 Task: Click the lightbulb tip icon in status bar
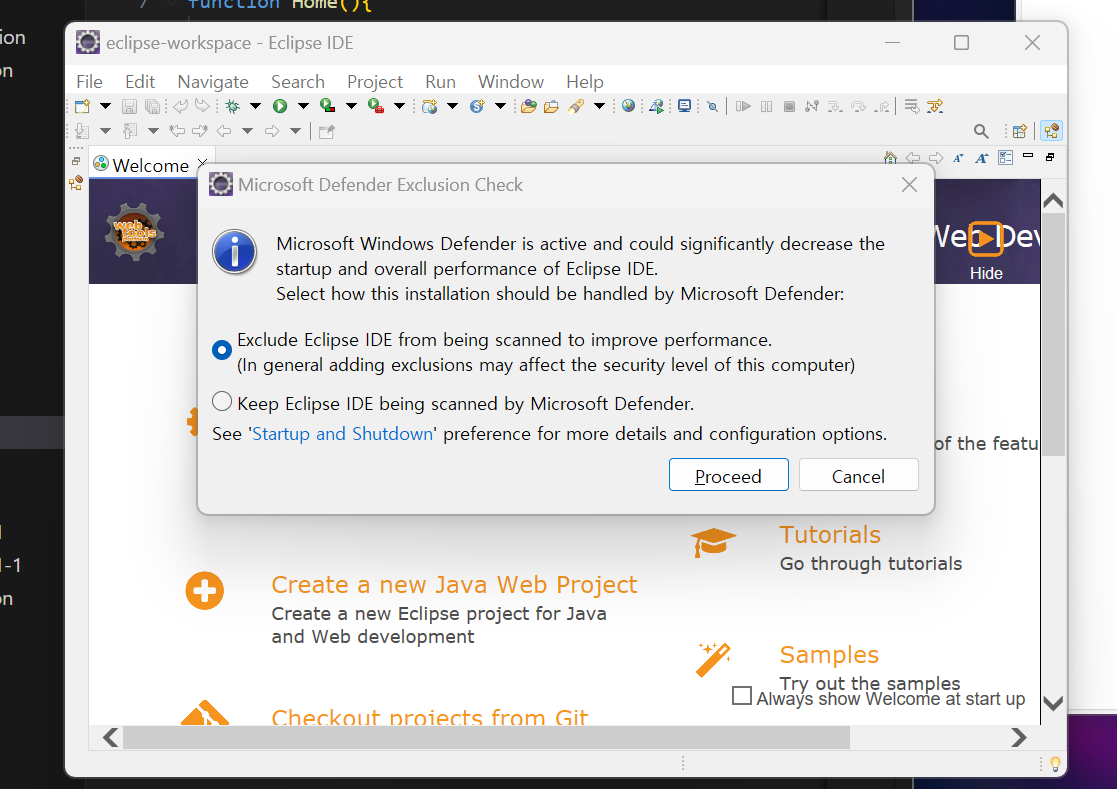tap(1055, 764)
